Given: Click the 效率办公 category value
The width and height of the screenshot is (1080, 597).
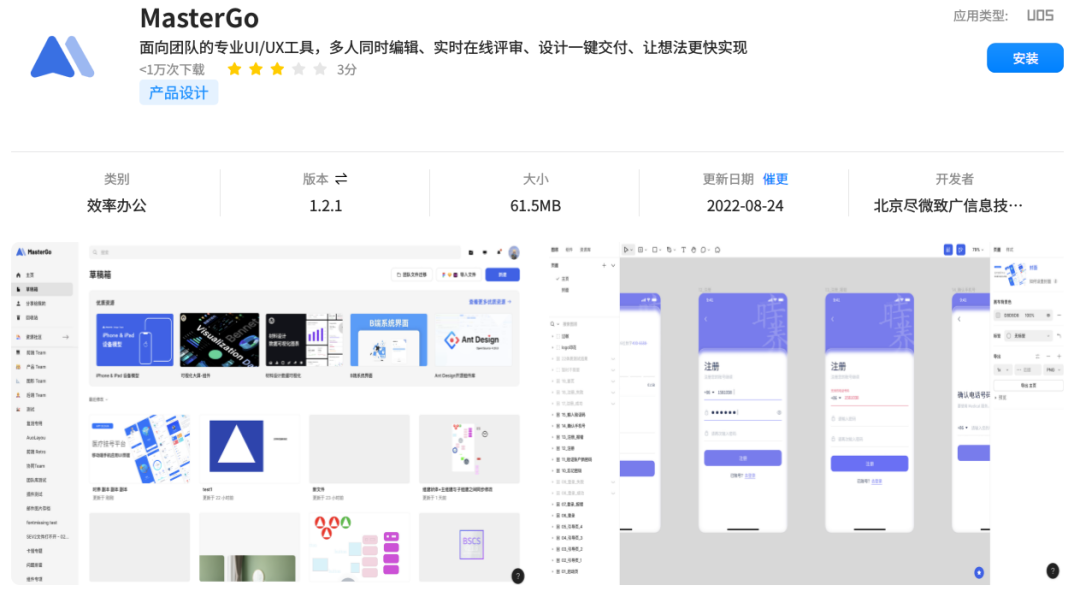Looking at the screenshot, I should pyautogui.click(x=116, y=206).
